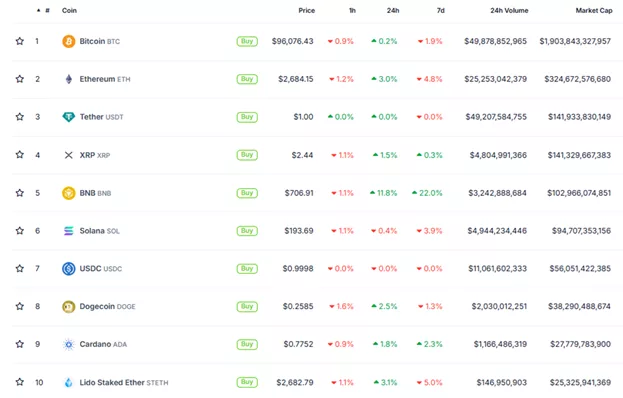Toggle the favorite star for Lido Staked Ether
The width and height of the screenshot is (623, 398).
[19, 382]
